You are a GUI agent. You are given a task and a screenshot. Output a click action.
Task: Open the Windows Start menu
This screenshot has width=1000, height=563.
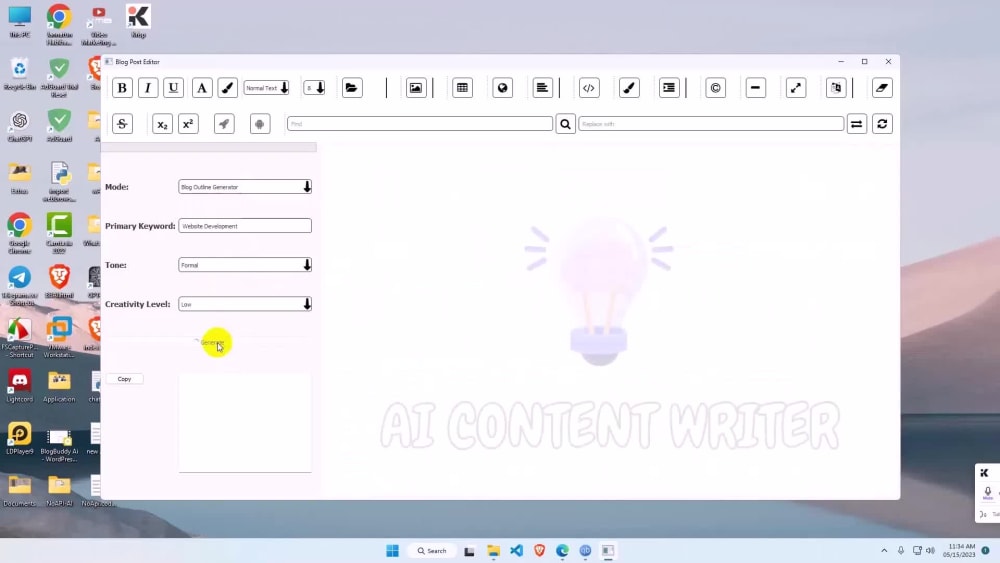pos(392,551)
